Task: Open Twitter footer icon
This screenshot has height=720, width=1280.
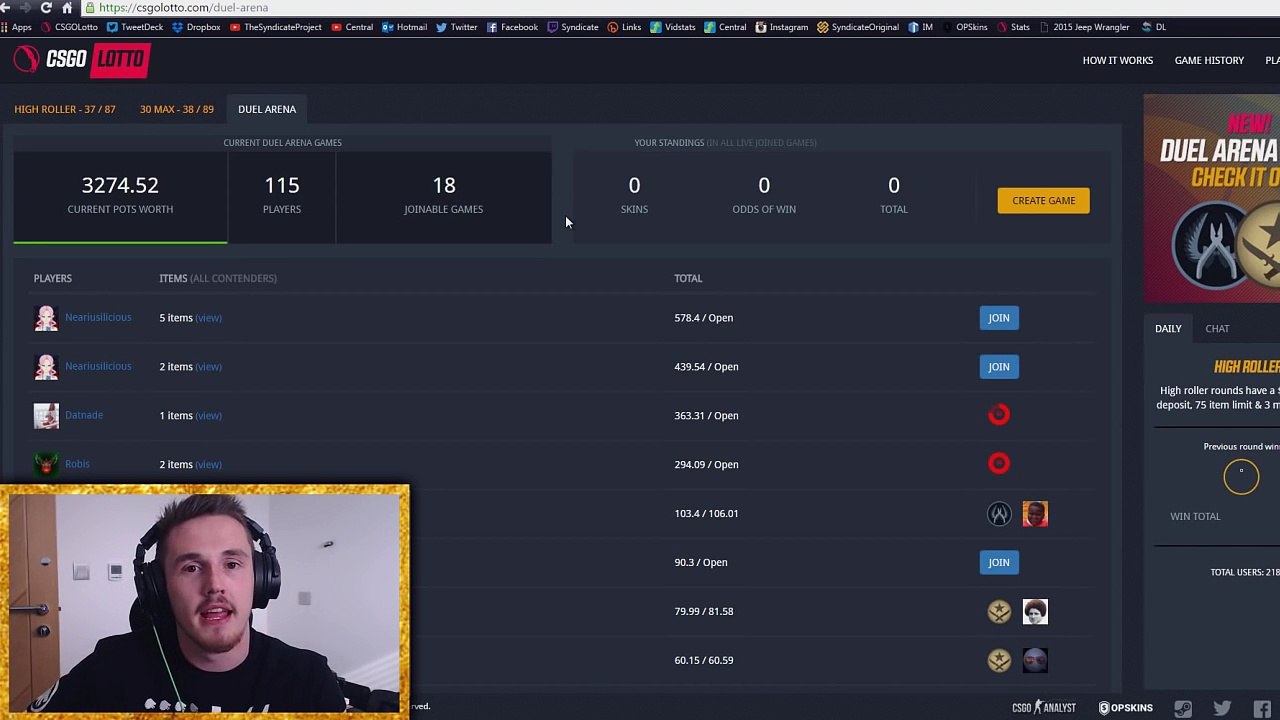Action: pos(1222,708)
